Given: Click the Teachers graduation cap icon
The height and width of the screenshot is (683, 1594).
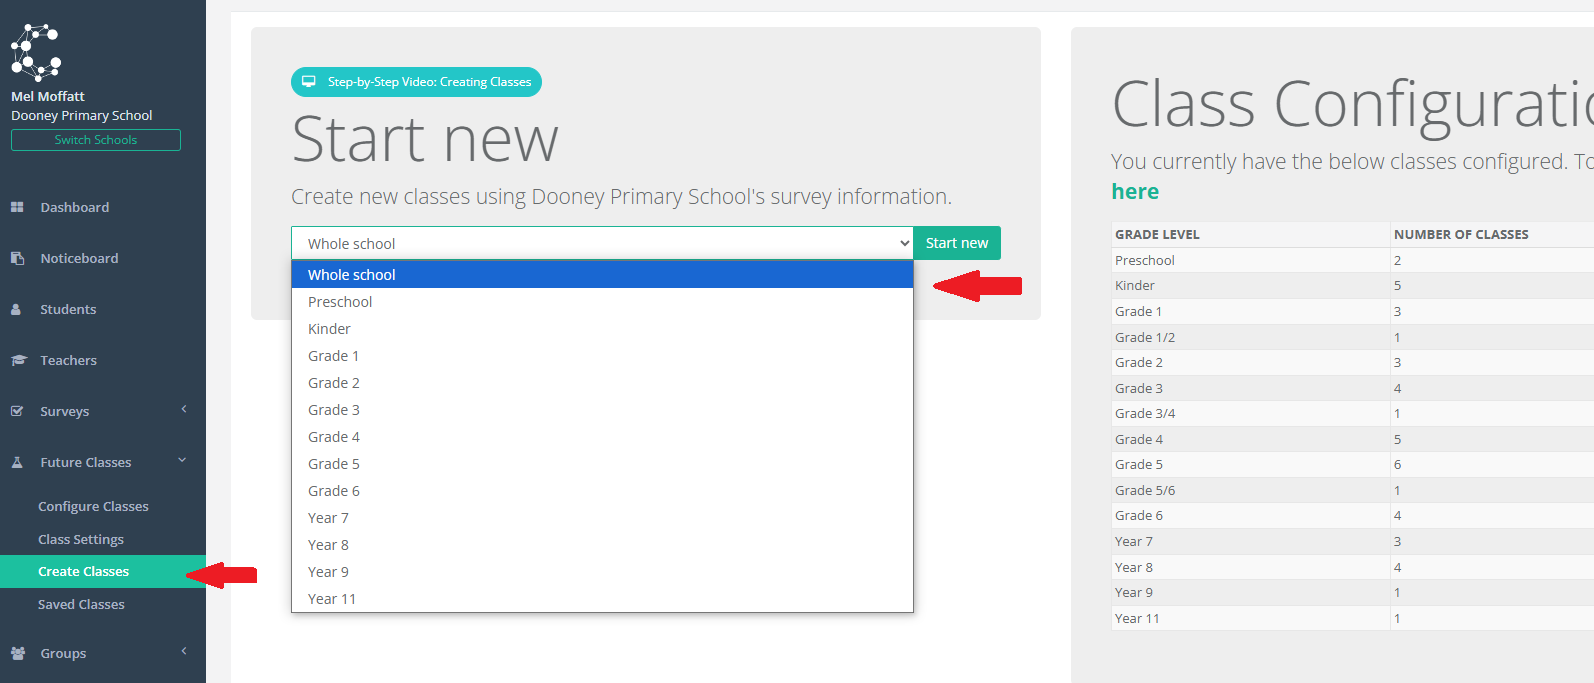Looking at the screenshot, I should pos(18,360).
